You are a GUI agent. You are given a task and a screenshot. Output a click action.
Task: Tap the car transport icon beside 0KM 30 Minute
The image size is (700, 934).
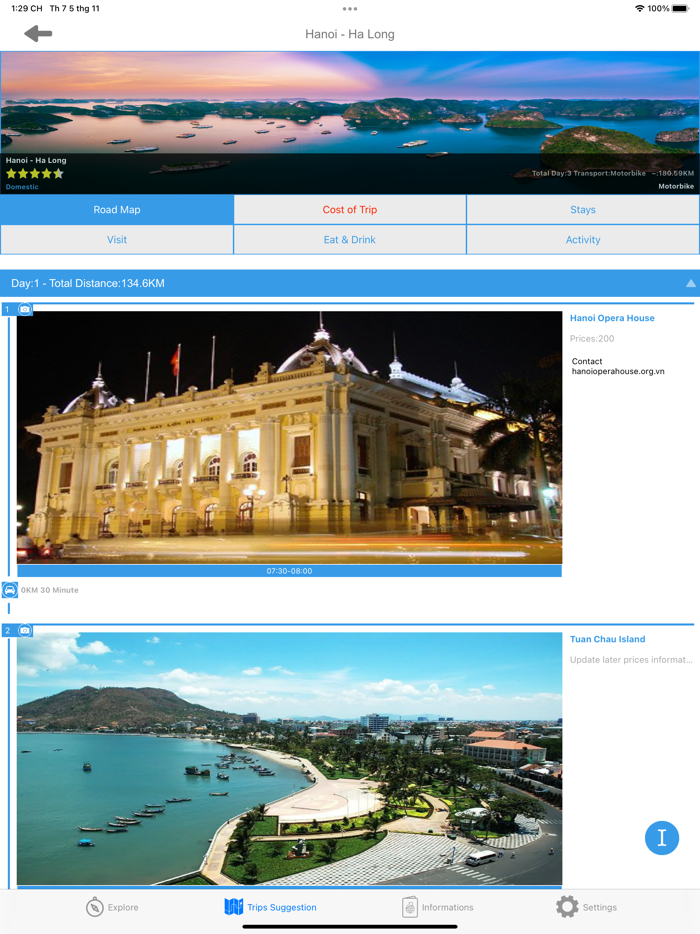(x=10, y=590)
